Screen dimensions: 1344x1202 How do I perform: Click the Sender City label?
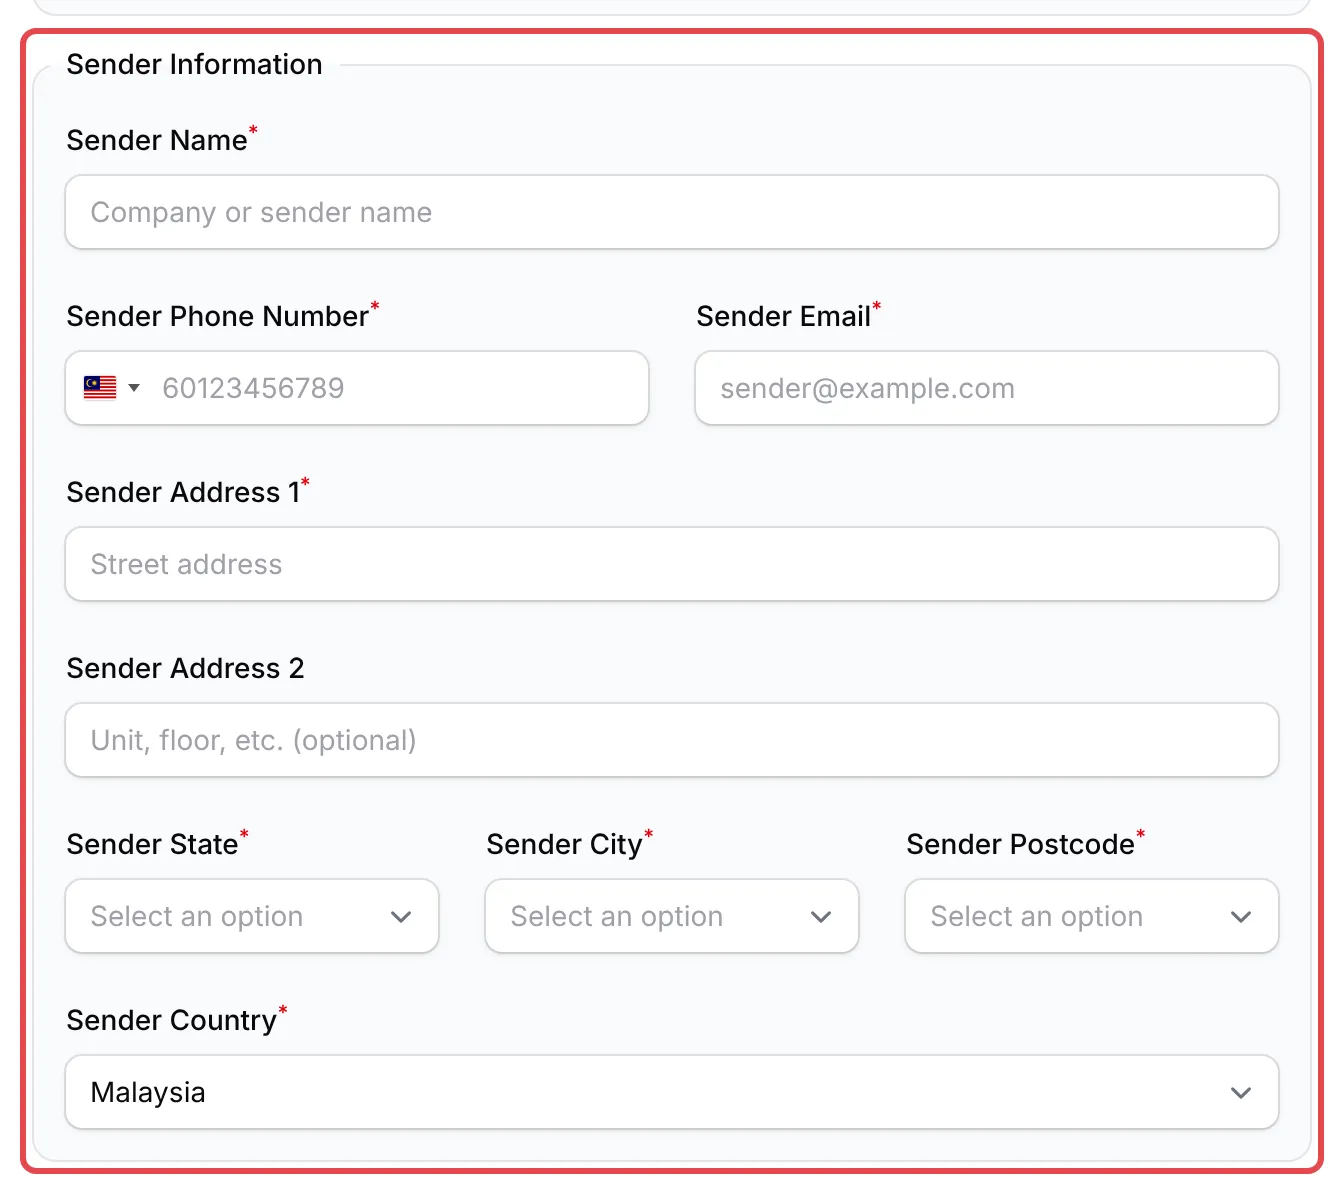565,844
